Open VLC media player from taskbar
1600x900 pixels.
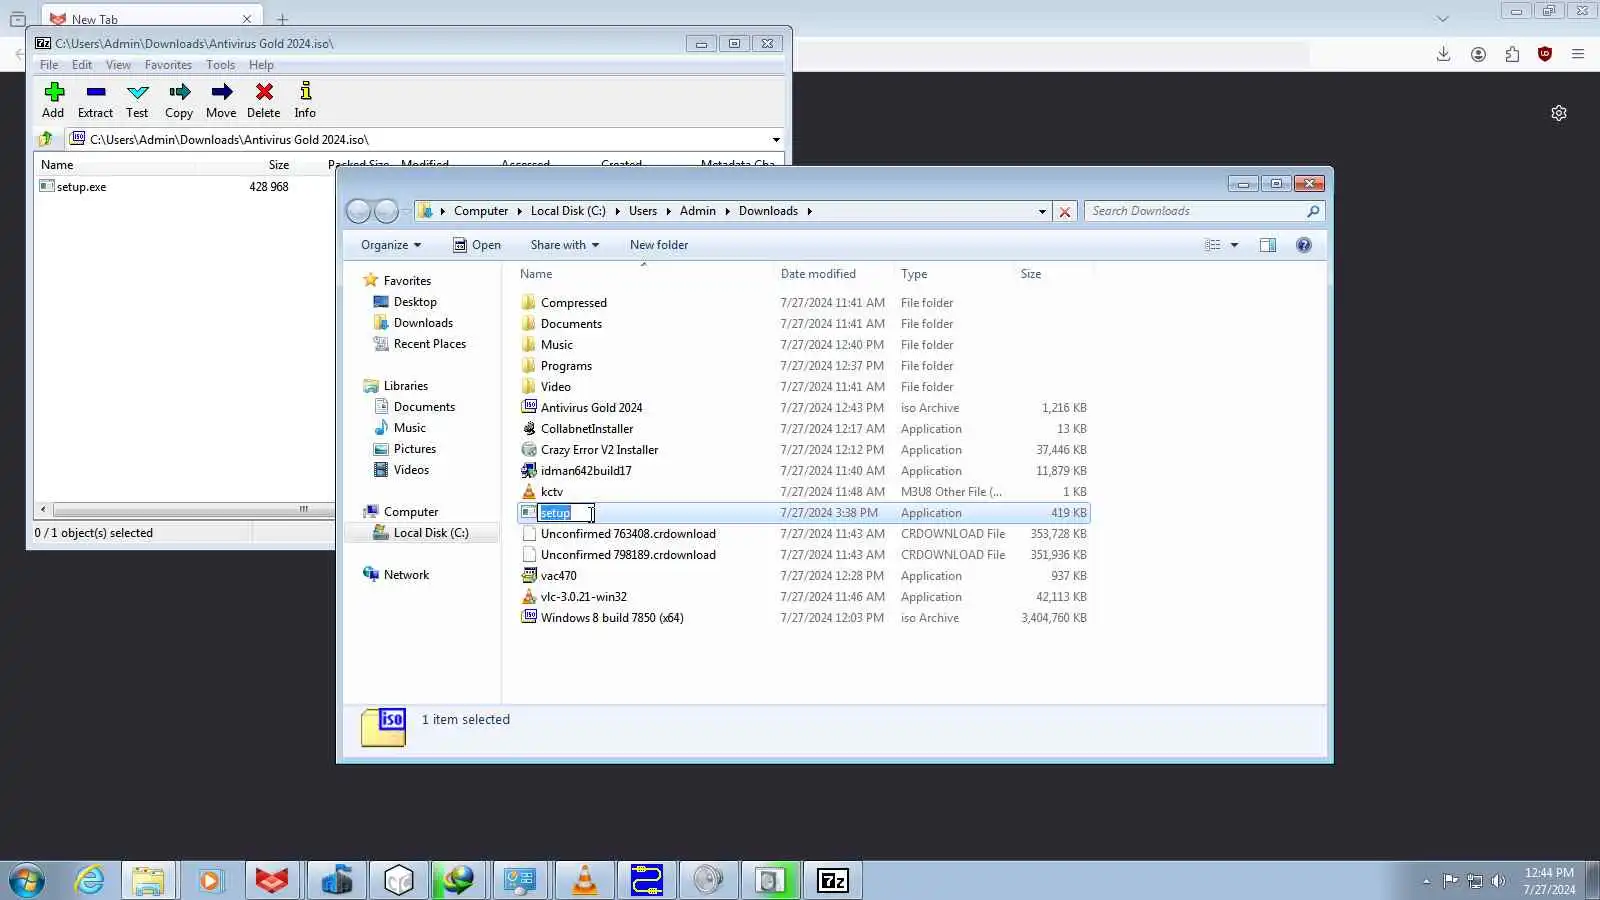[x=585, y=880]
